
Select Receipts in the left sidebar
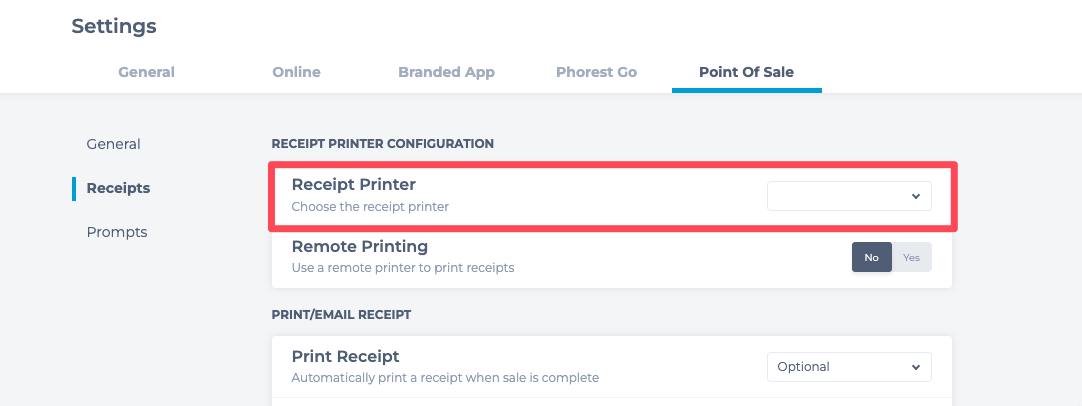click(x=118, y=188)
